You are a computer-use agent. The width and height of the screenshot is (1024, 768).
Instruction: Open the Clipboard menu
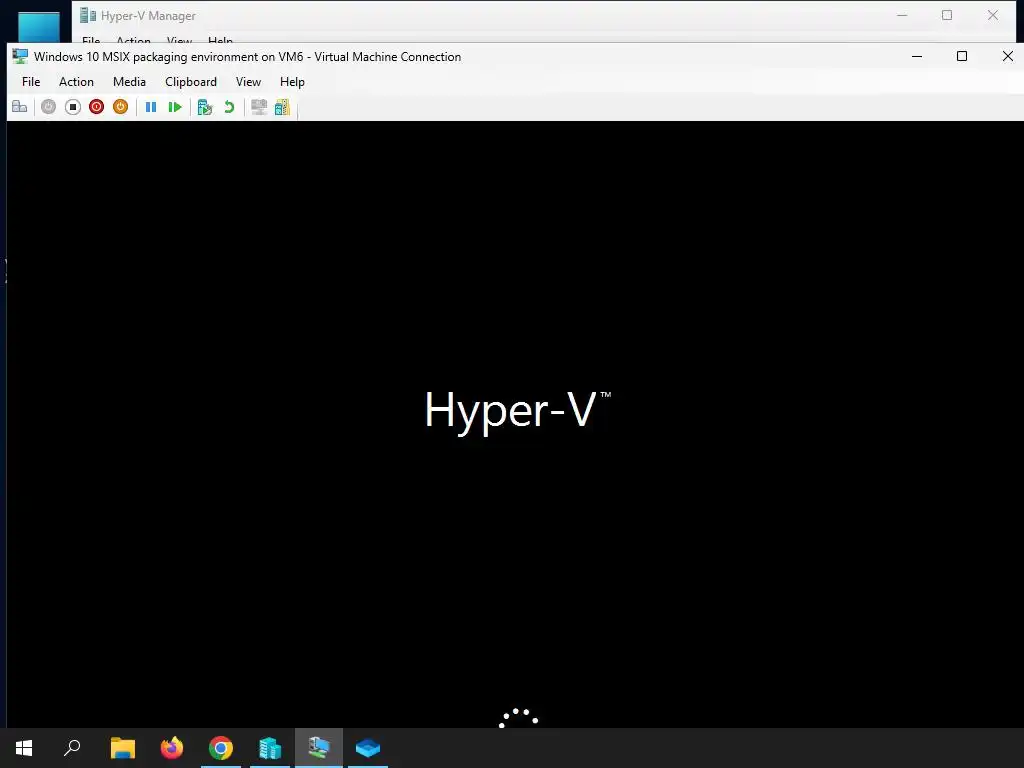click(x=191, y=82)
